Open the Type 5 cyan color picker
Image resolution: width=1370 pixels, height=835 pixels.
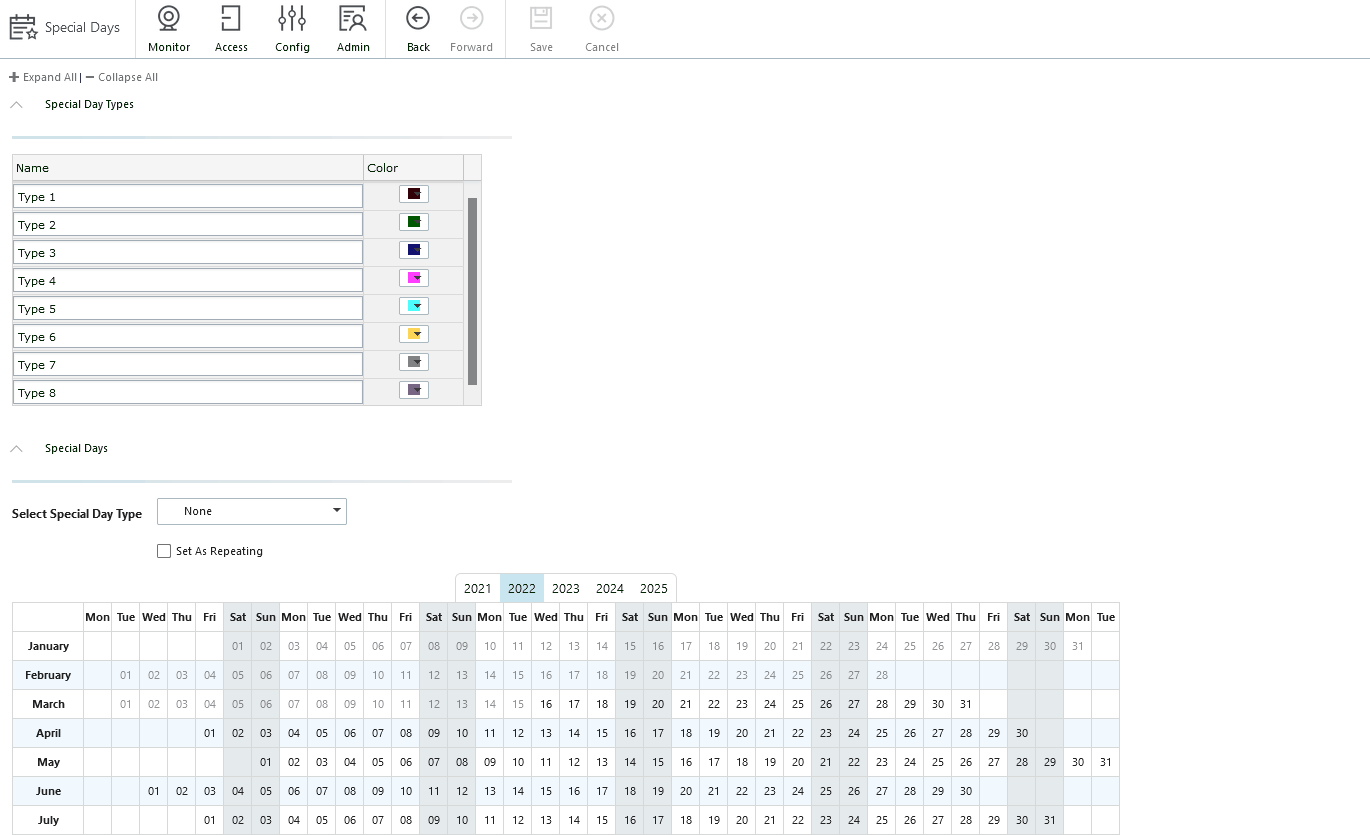click(x=414, y=306)
